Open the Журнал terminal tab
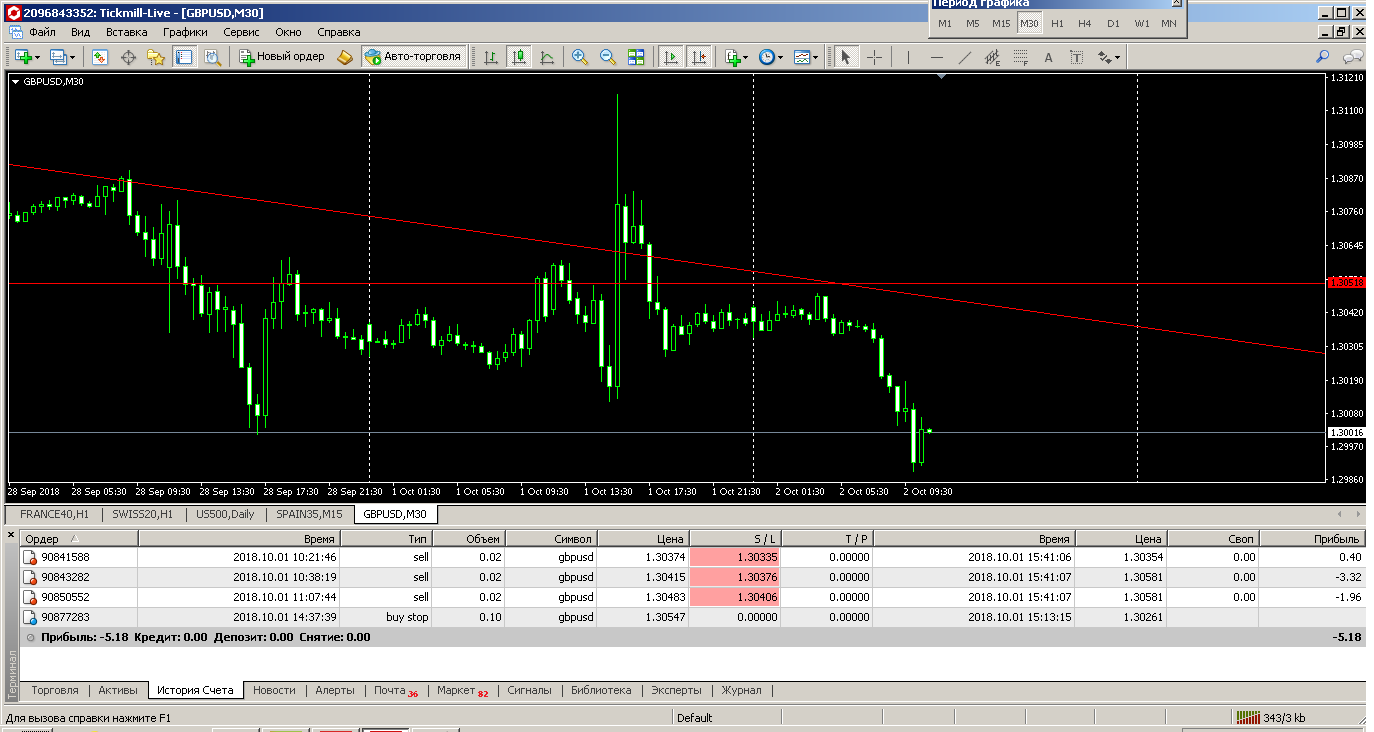 coord(741,690)
